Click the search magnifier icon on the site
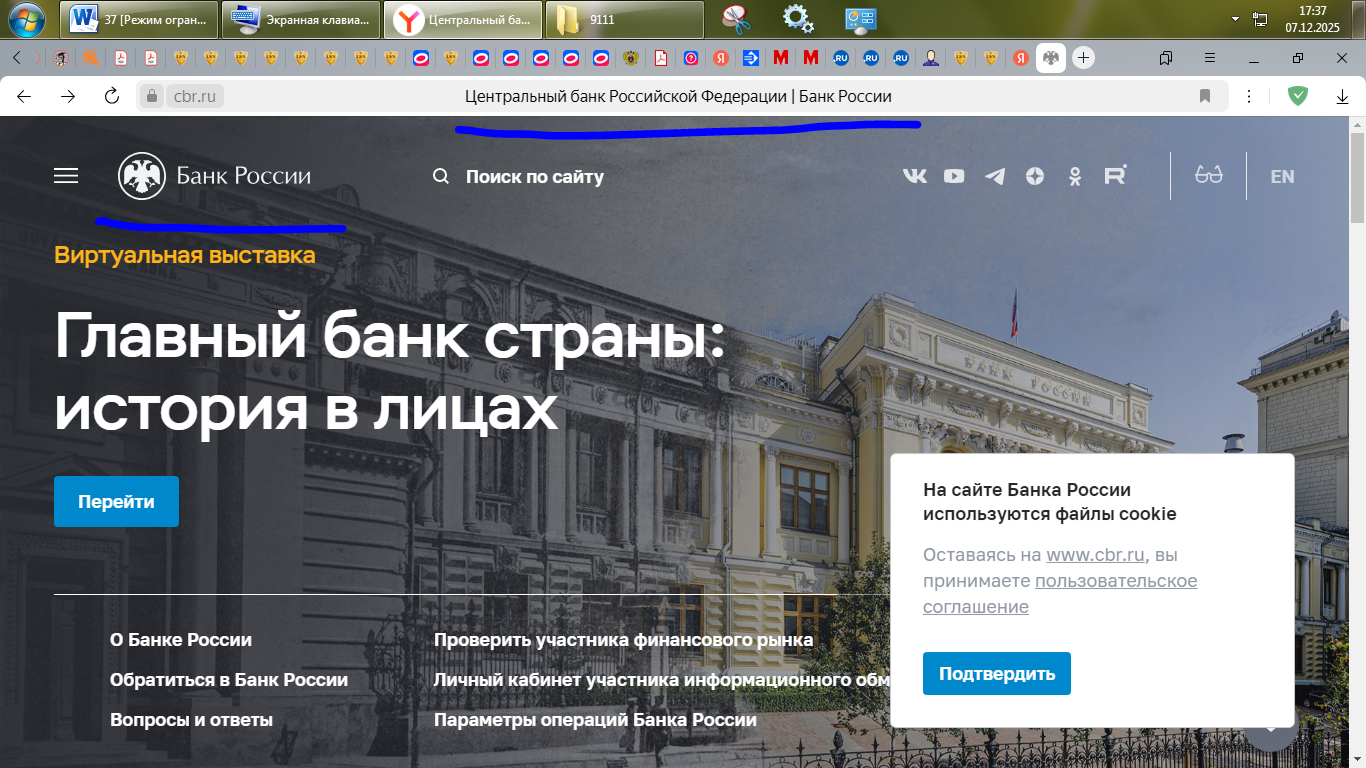Viewport: 1366px width, 768px height. pos(440,176)
